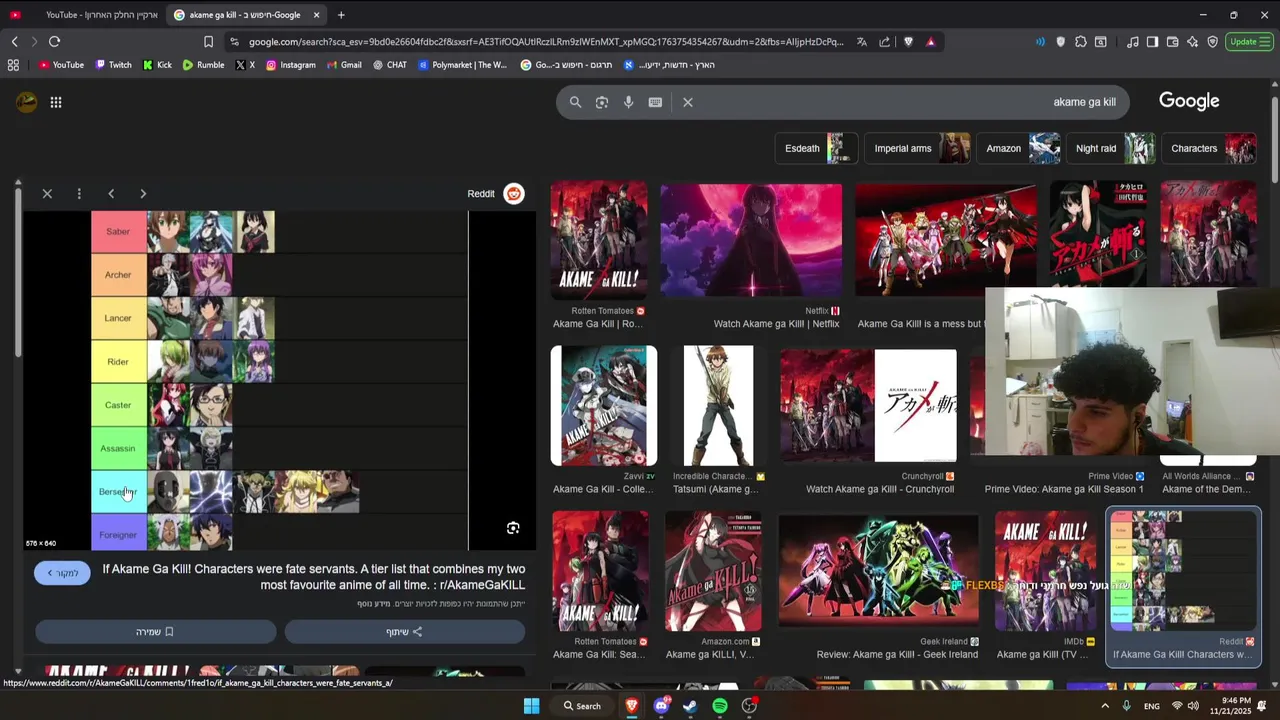This screenshot has width=1280, height=720.
Task: Open the Discord taskbar icon
Action: 661,706
